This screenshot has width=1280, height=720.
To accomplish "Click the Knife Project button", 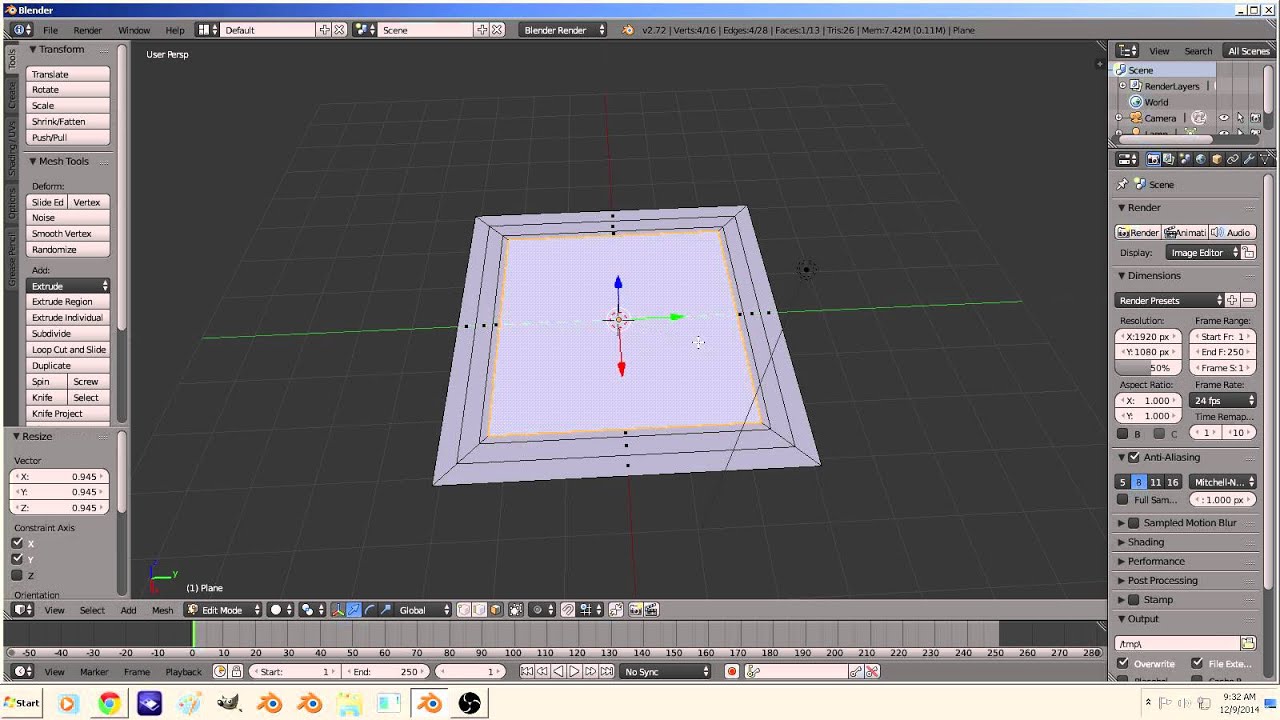I will pos(68,414).
